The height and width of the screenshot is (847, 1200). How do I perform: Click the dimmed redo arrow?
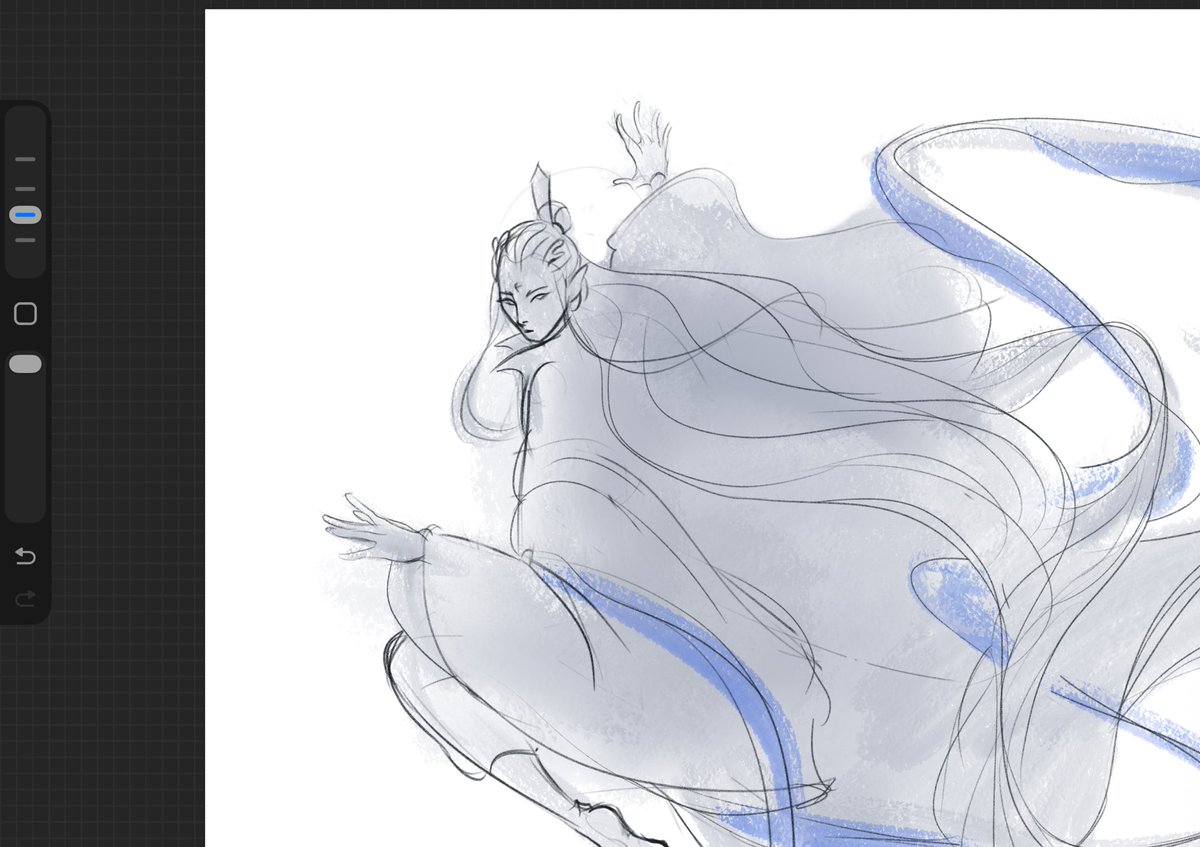(25, 598)
